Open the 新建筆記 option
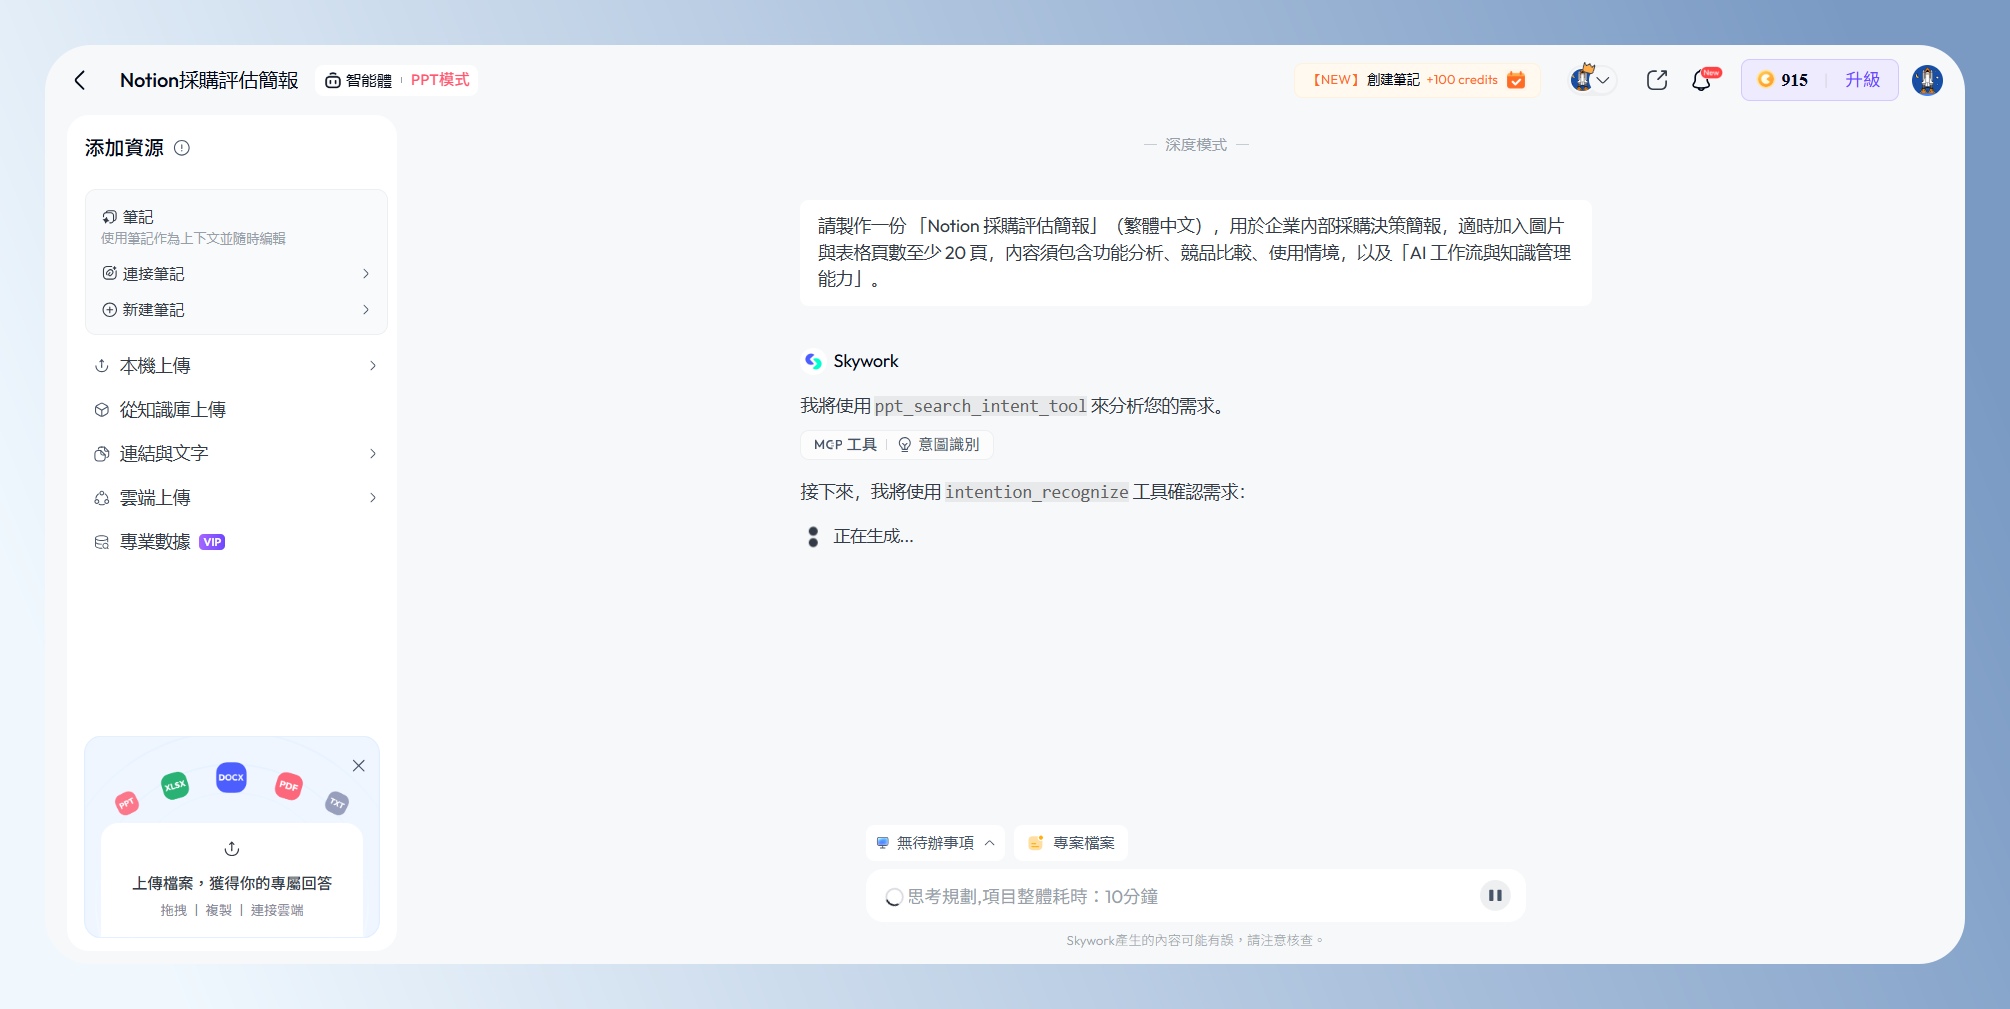 (x=236, y=310)
